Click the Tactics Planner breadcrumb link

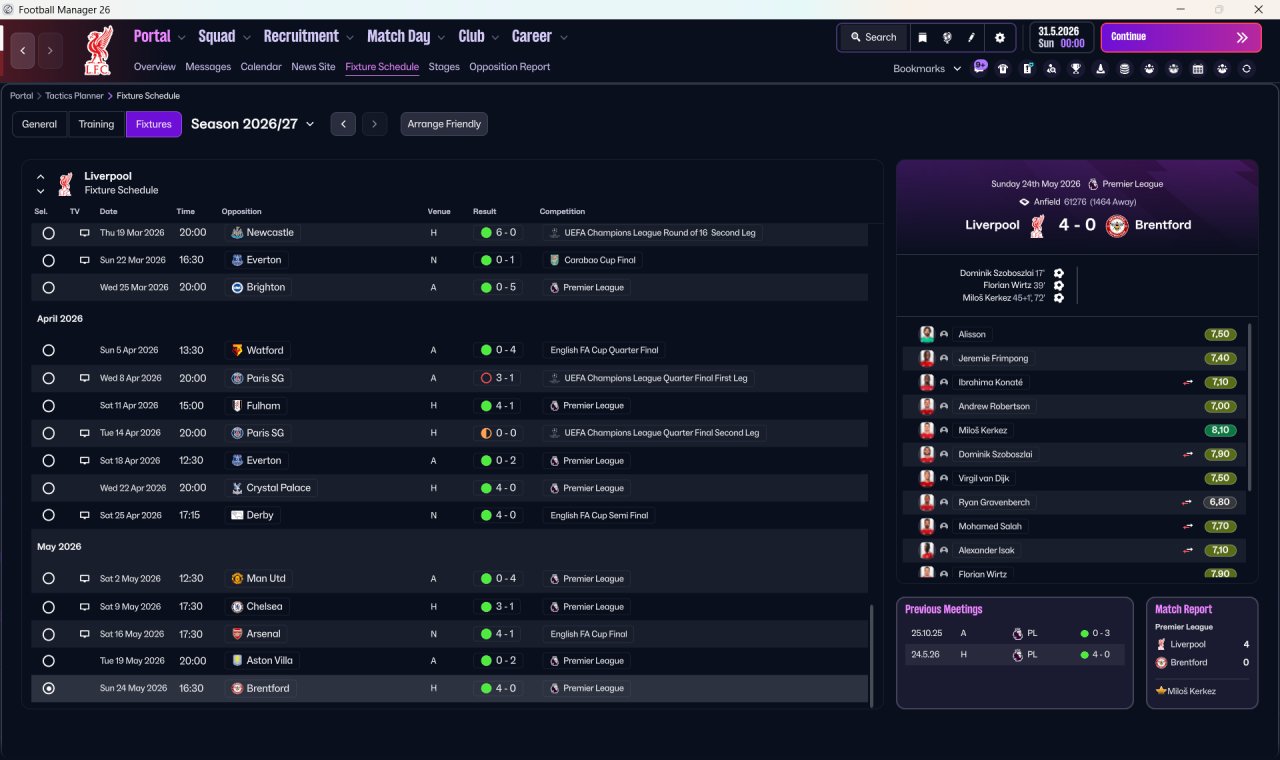click(75, 96)
